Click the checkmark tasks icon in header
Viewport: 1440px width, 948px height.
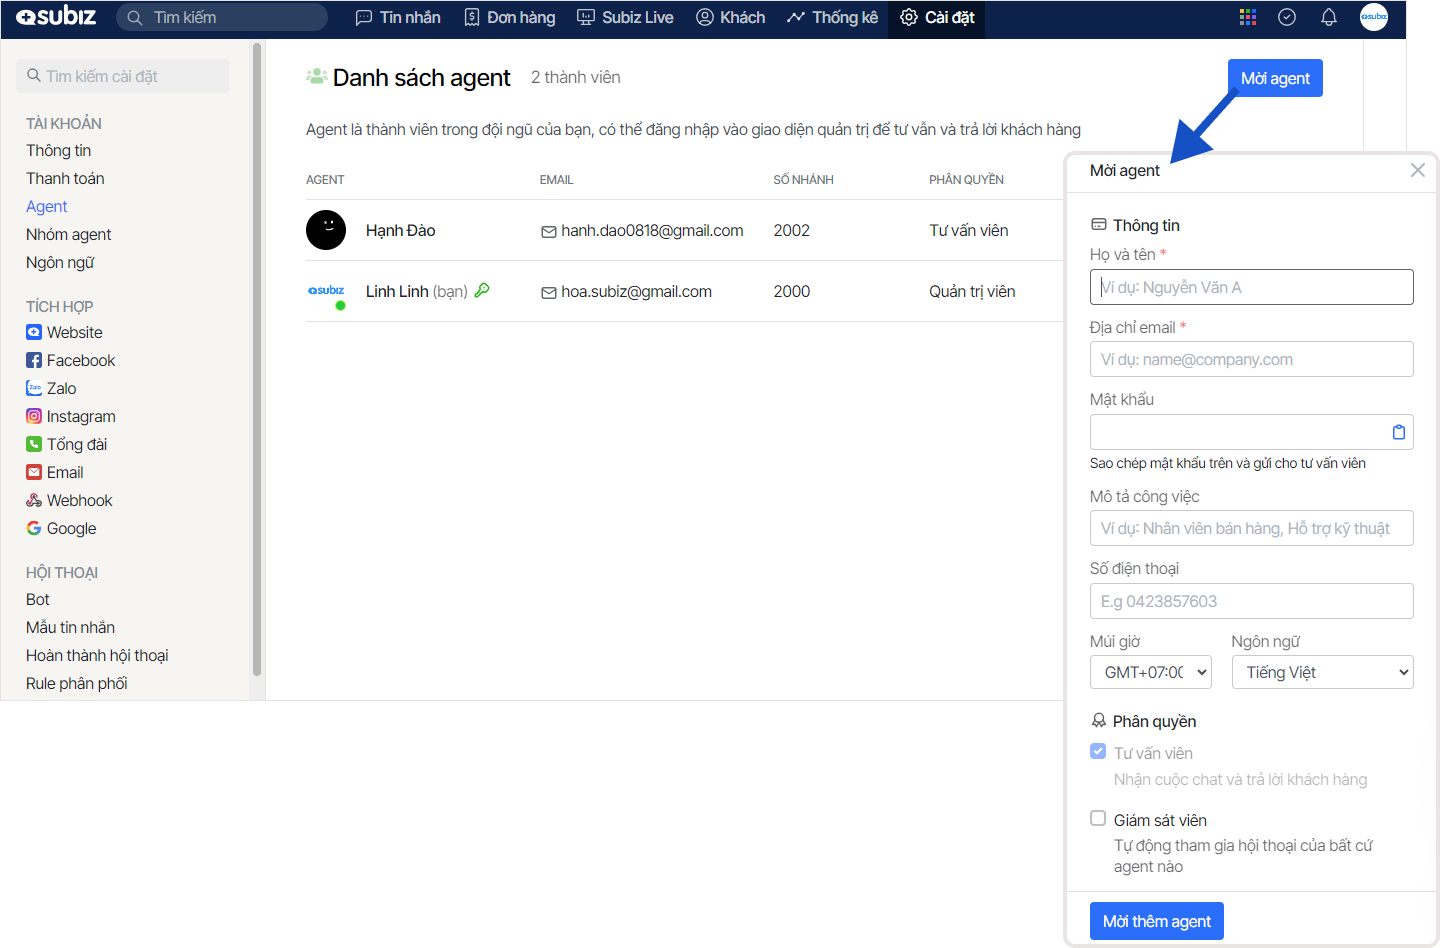pyautogui.click(x=1287, y=17)
